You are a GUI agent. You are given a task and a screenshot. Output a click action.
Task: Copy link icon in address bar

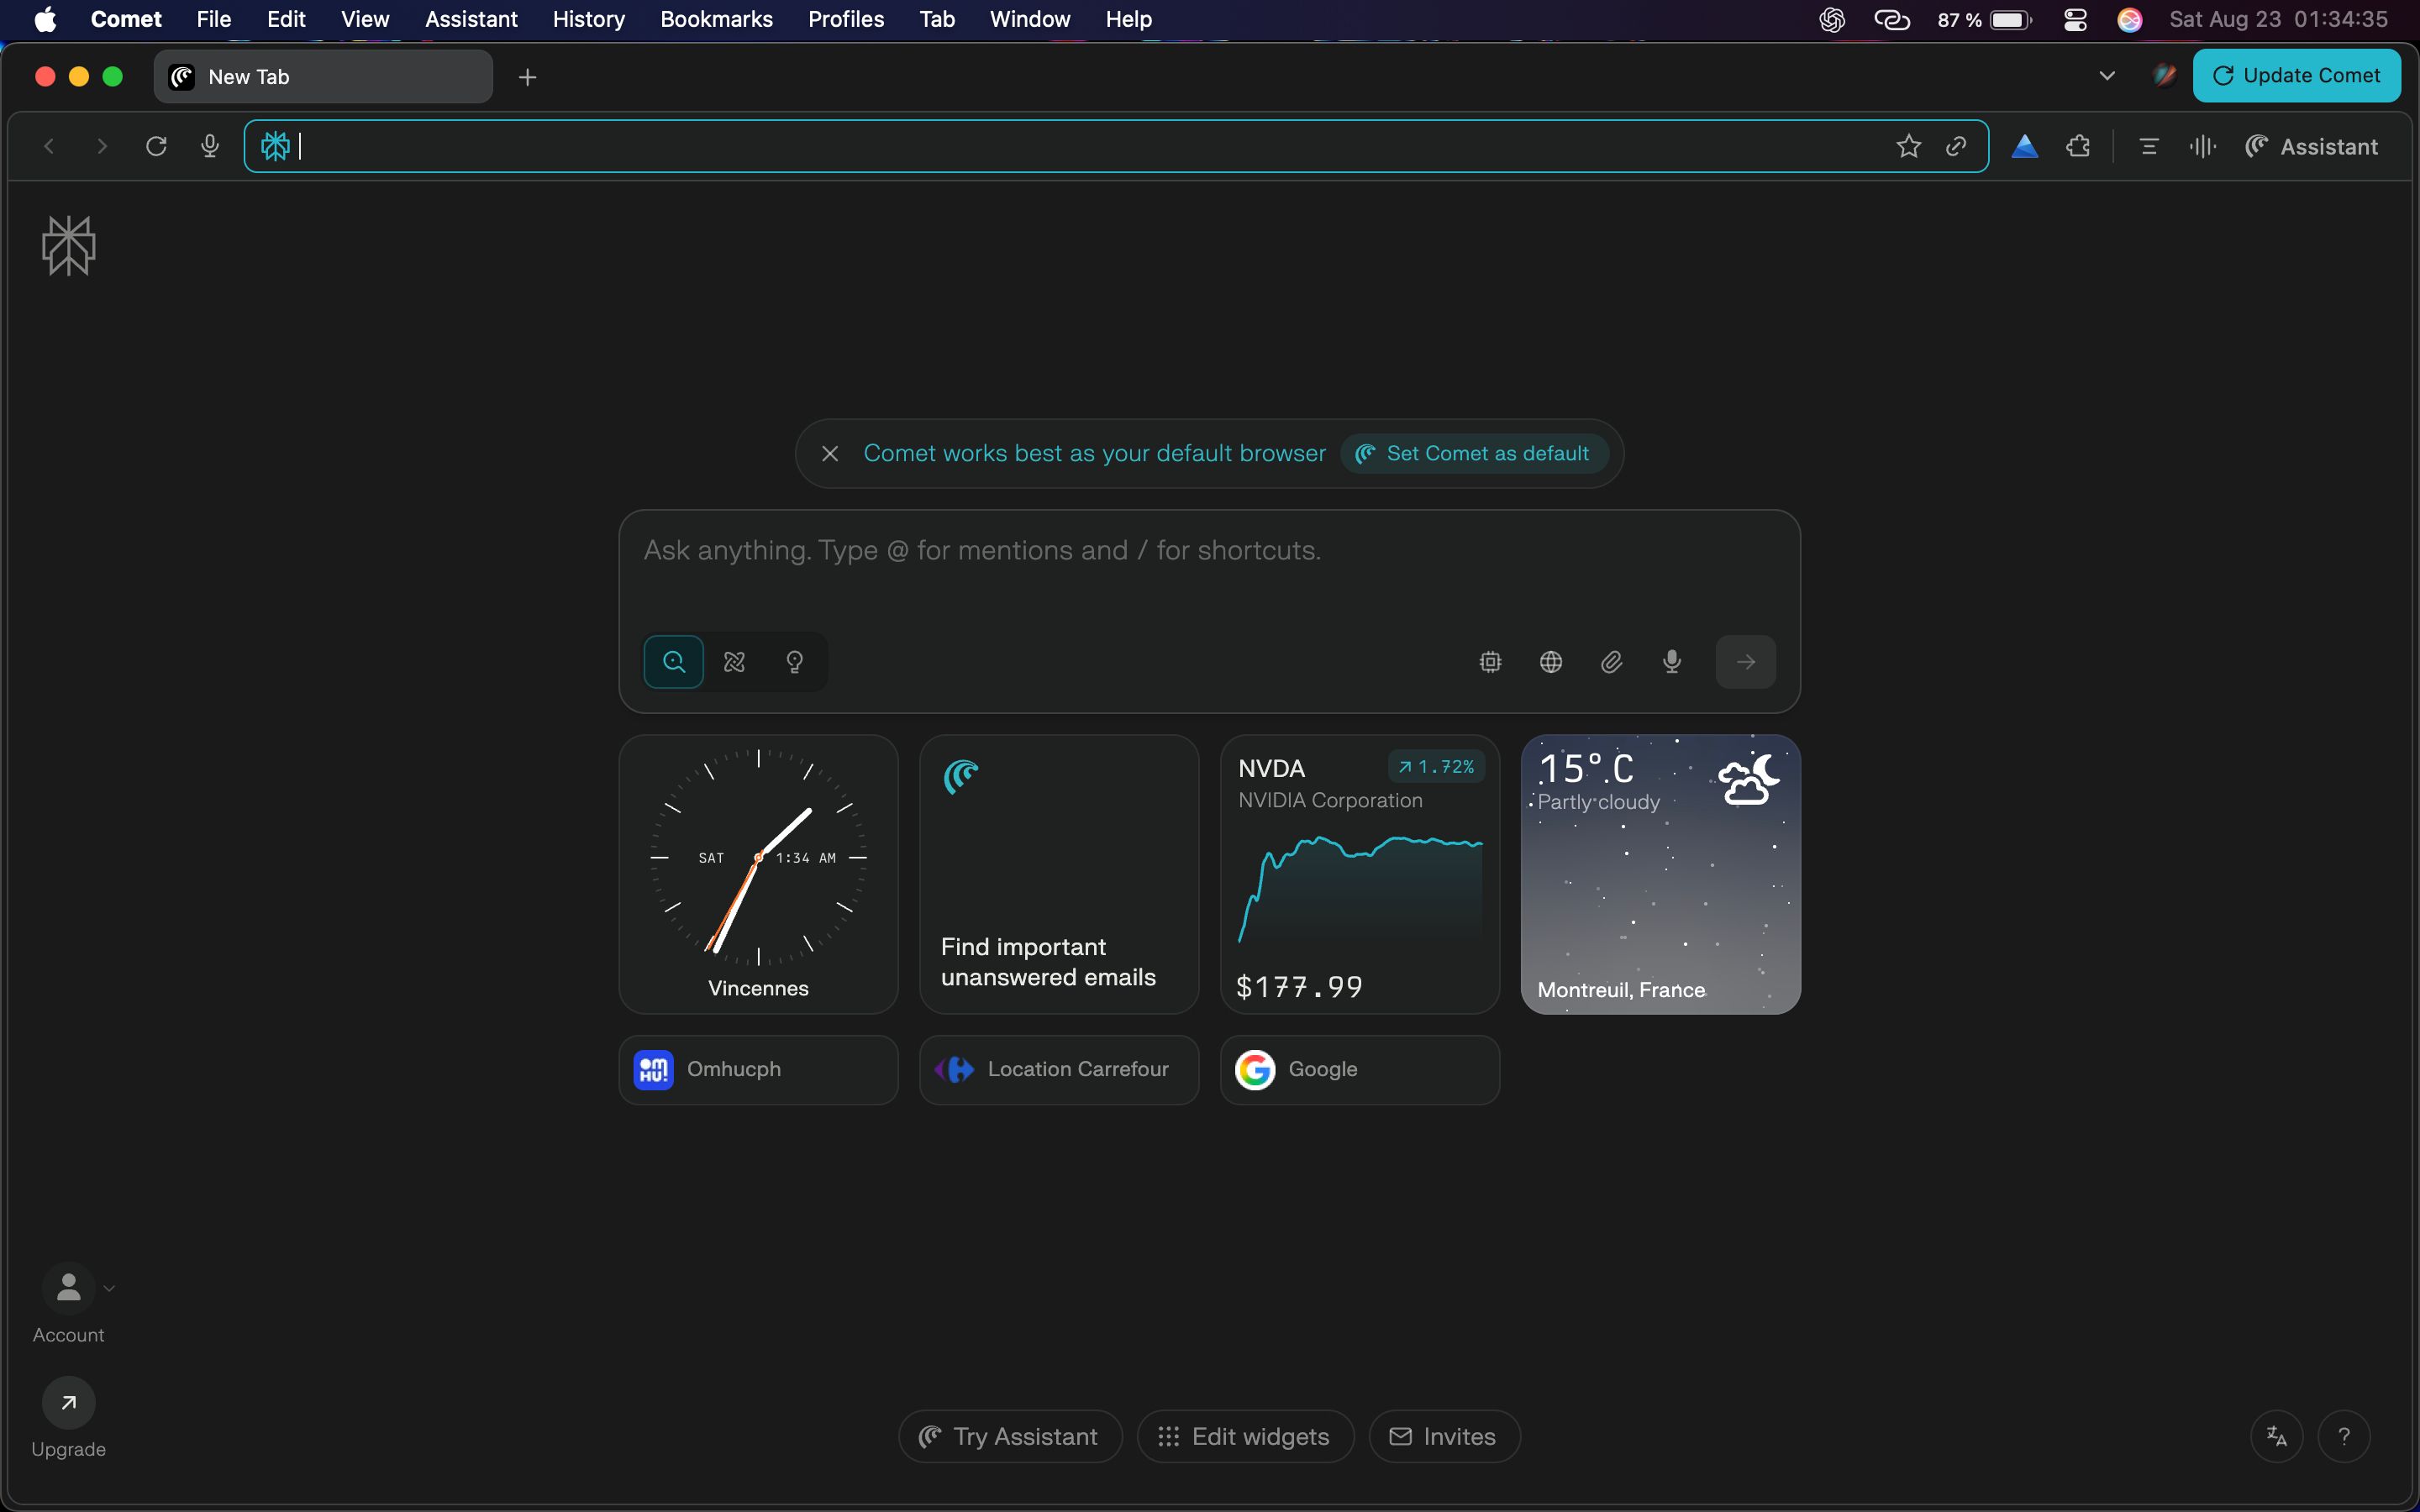click(1956, 147)
